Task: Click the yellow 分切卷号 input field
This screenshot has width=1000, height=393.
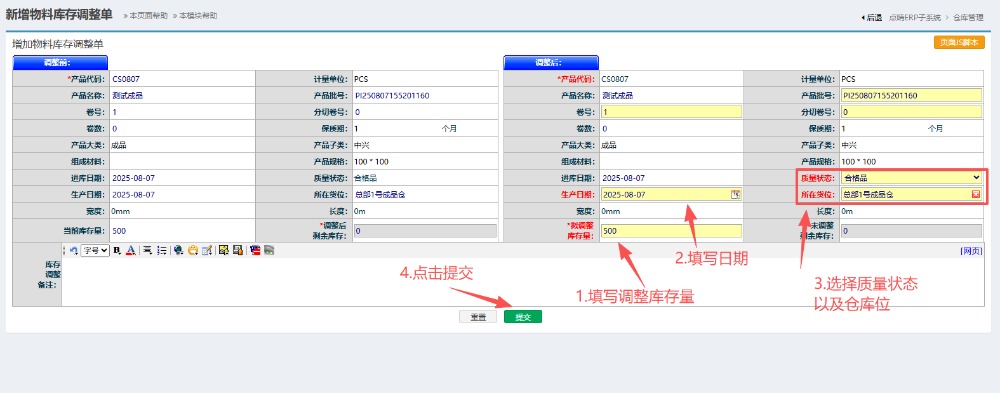Action: click(911, 112)
